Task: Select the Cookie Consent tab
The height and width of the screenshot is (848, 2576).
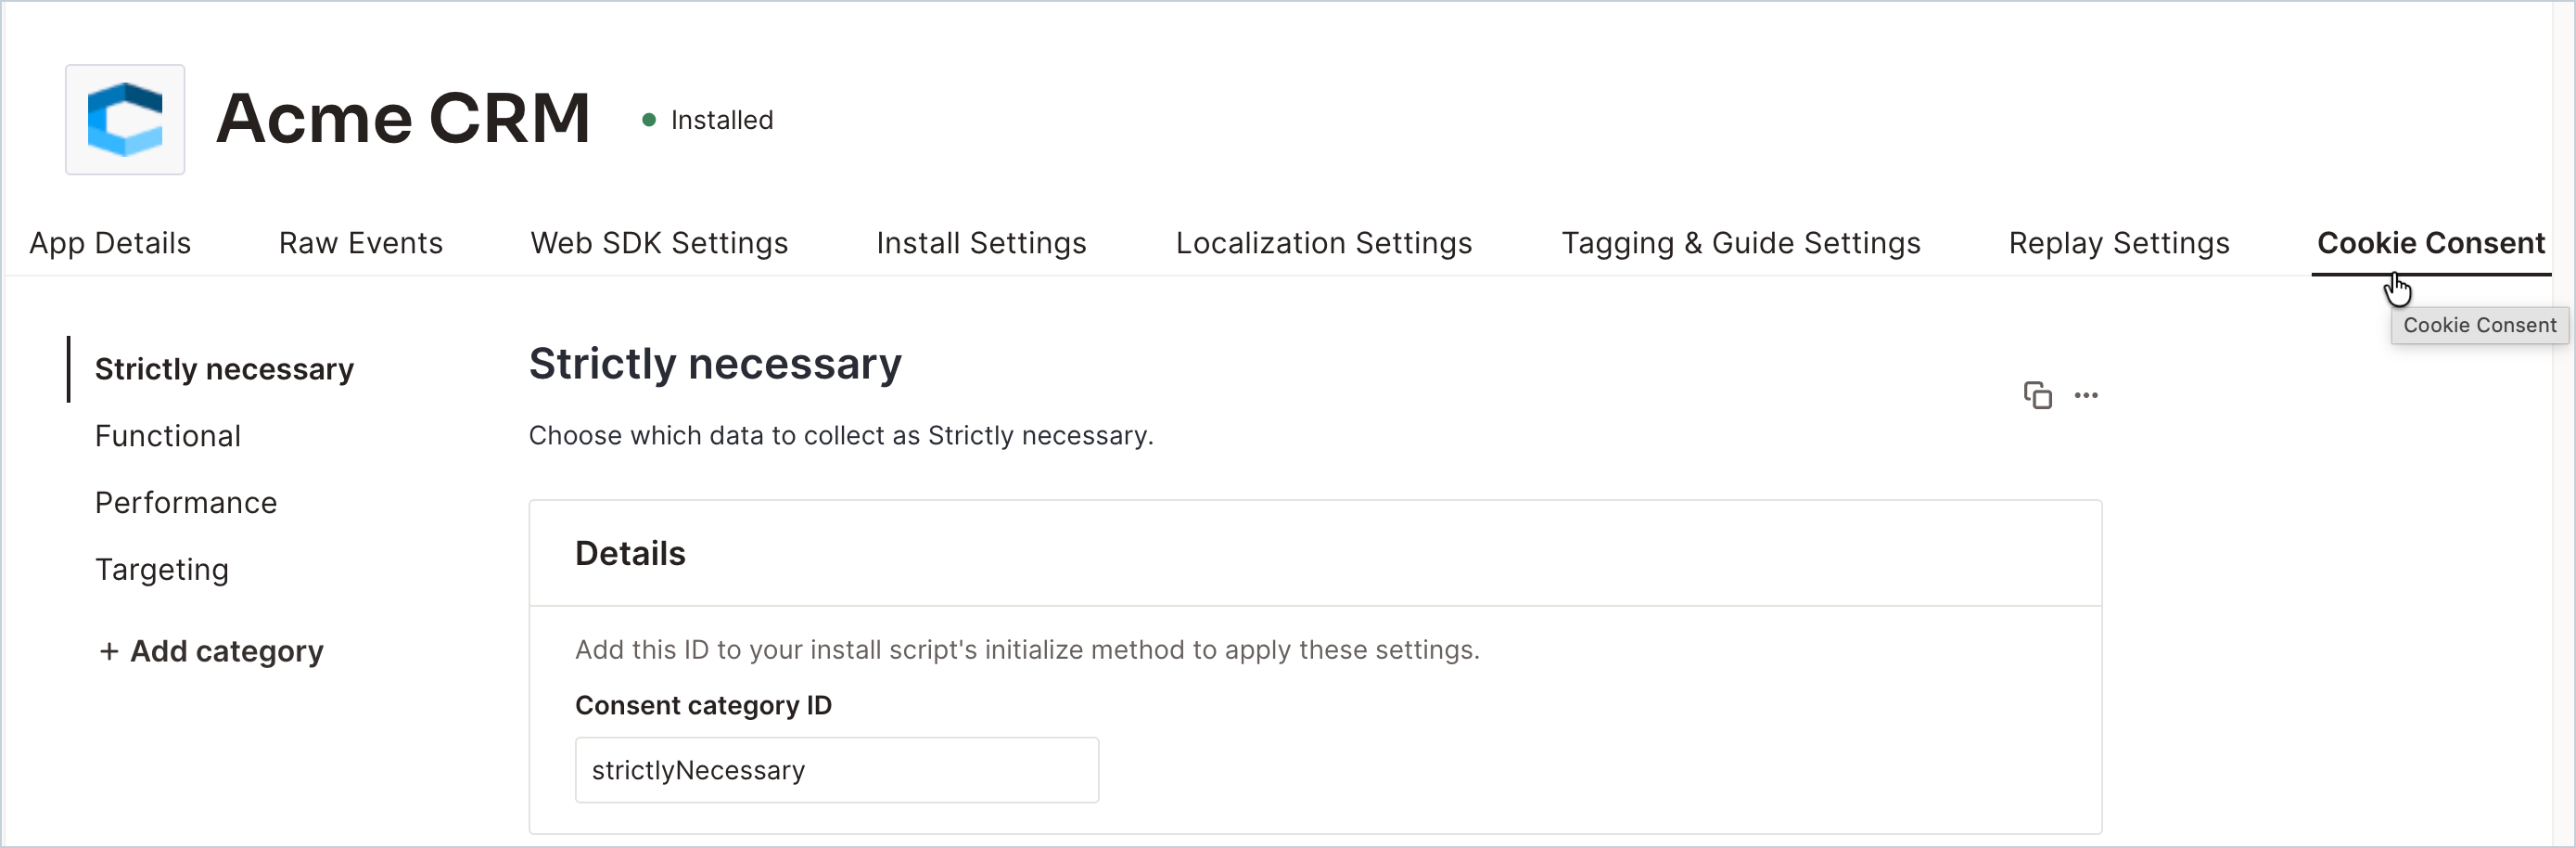Action: tap(2431, 243)
